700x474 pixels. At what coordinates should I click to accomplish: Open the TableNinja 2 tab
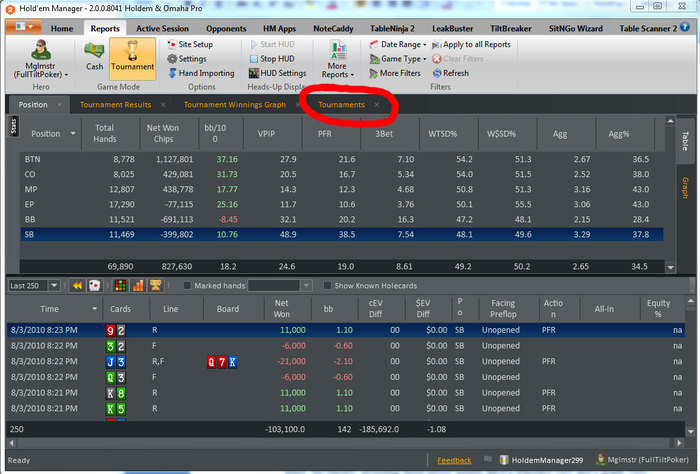pyautogui.click(x=392, y=28)
